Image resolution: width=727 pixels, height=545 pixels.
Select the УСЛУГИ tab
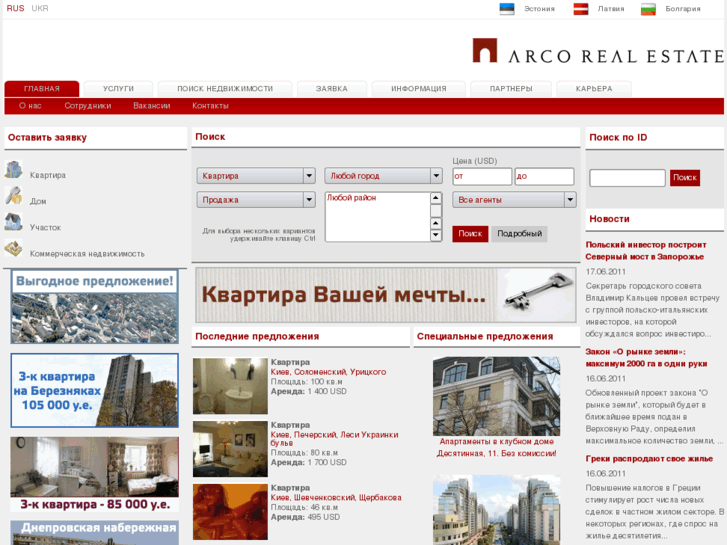pyautogui.click(x=118, y=89)
